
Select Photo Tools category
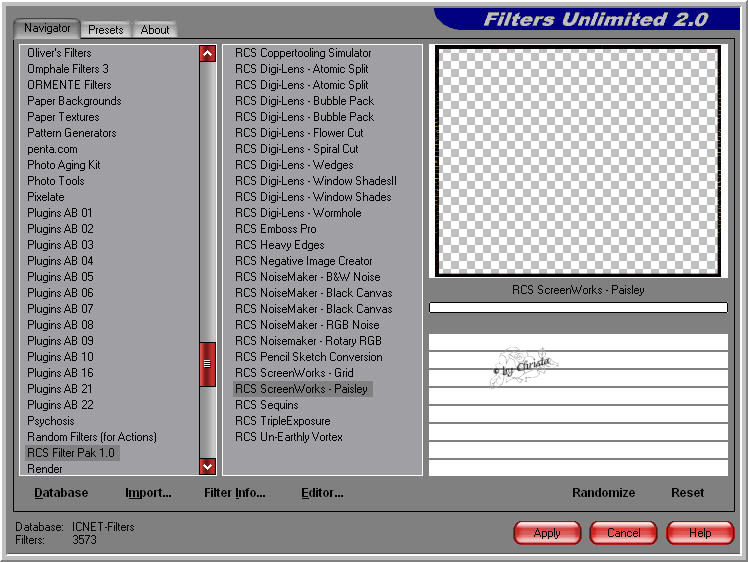pyautogui.click(x=55, y=181)
